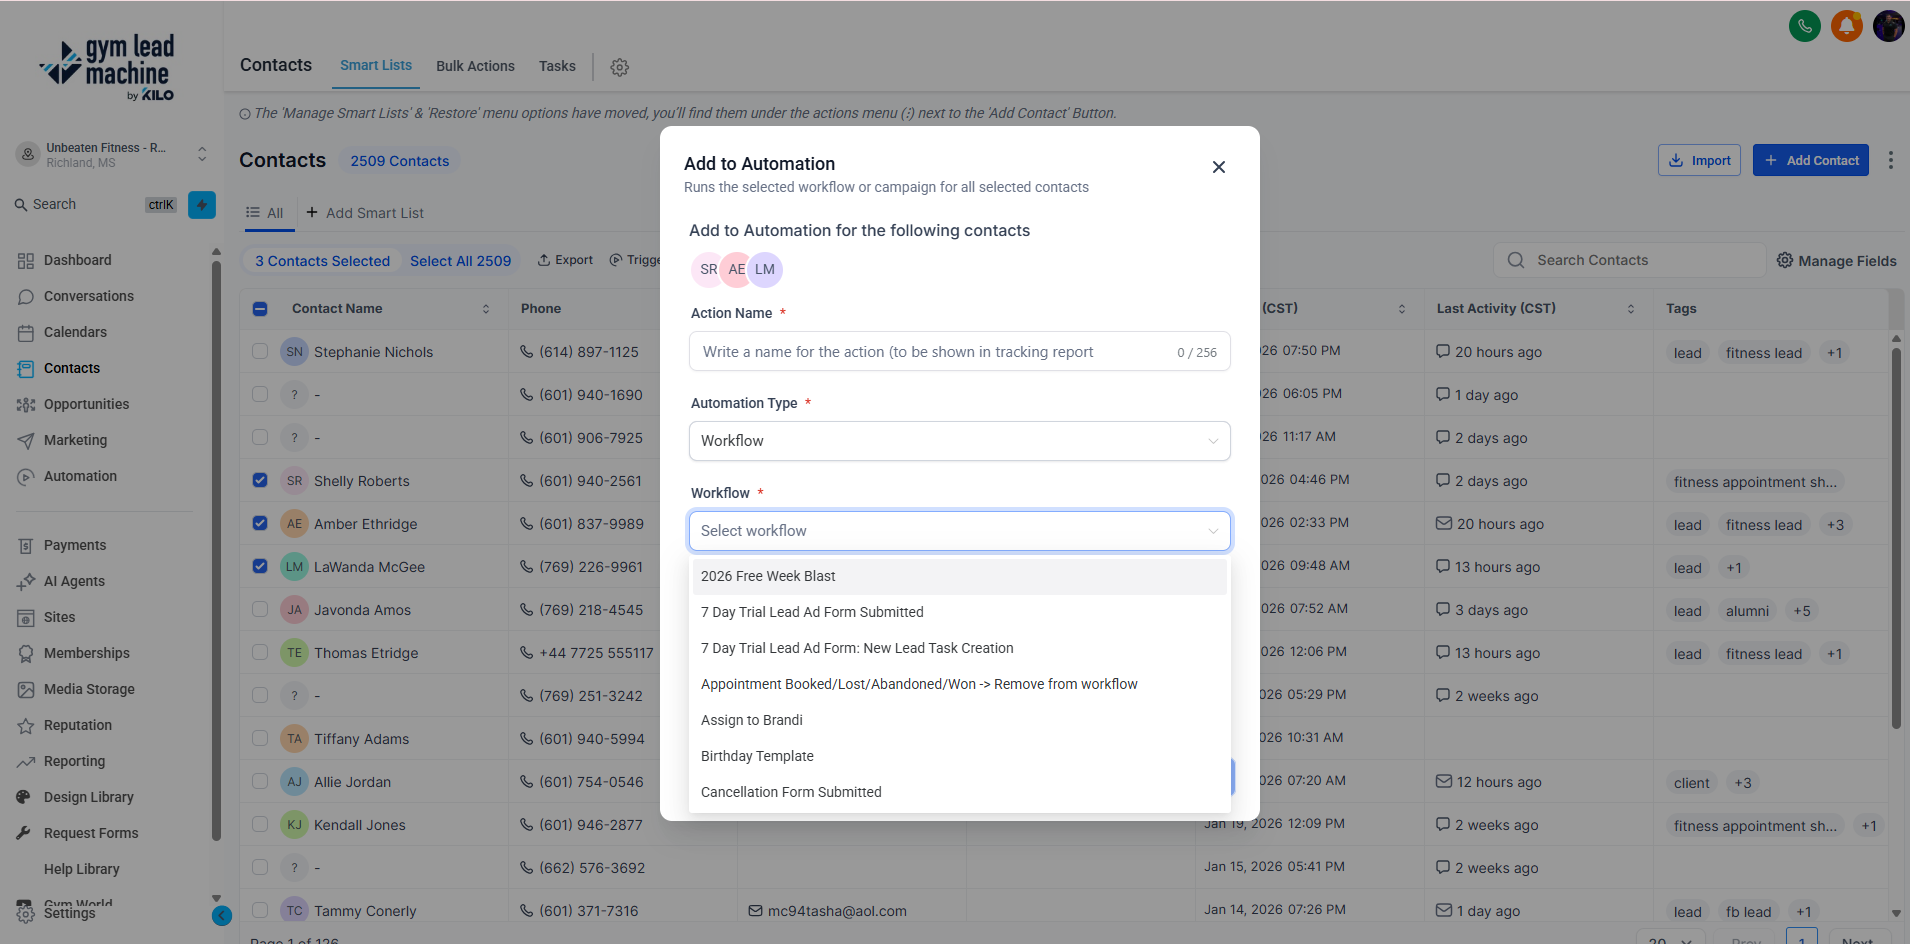The height and width of the screenshot is (944, 1910).
Task: Go to the Tasks tab
Action: point(557,66)
